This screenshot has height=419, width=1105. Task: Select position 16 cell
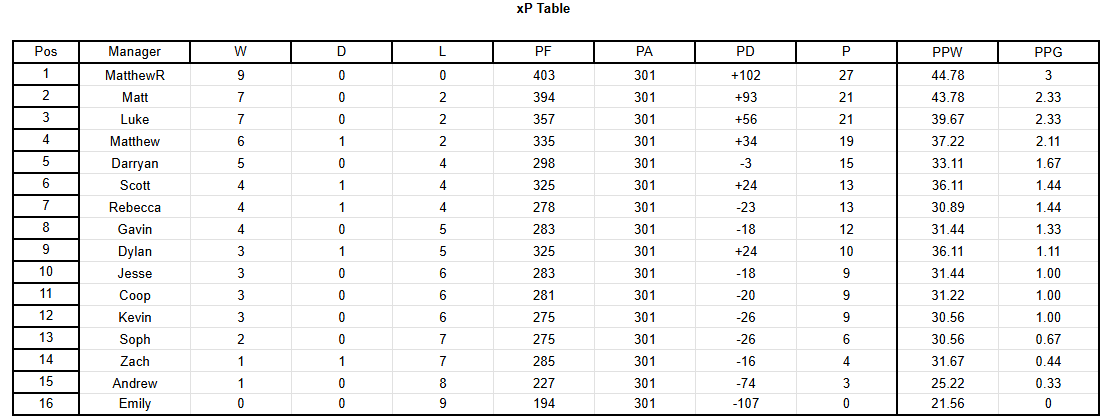(x=46, y=404)
